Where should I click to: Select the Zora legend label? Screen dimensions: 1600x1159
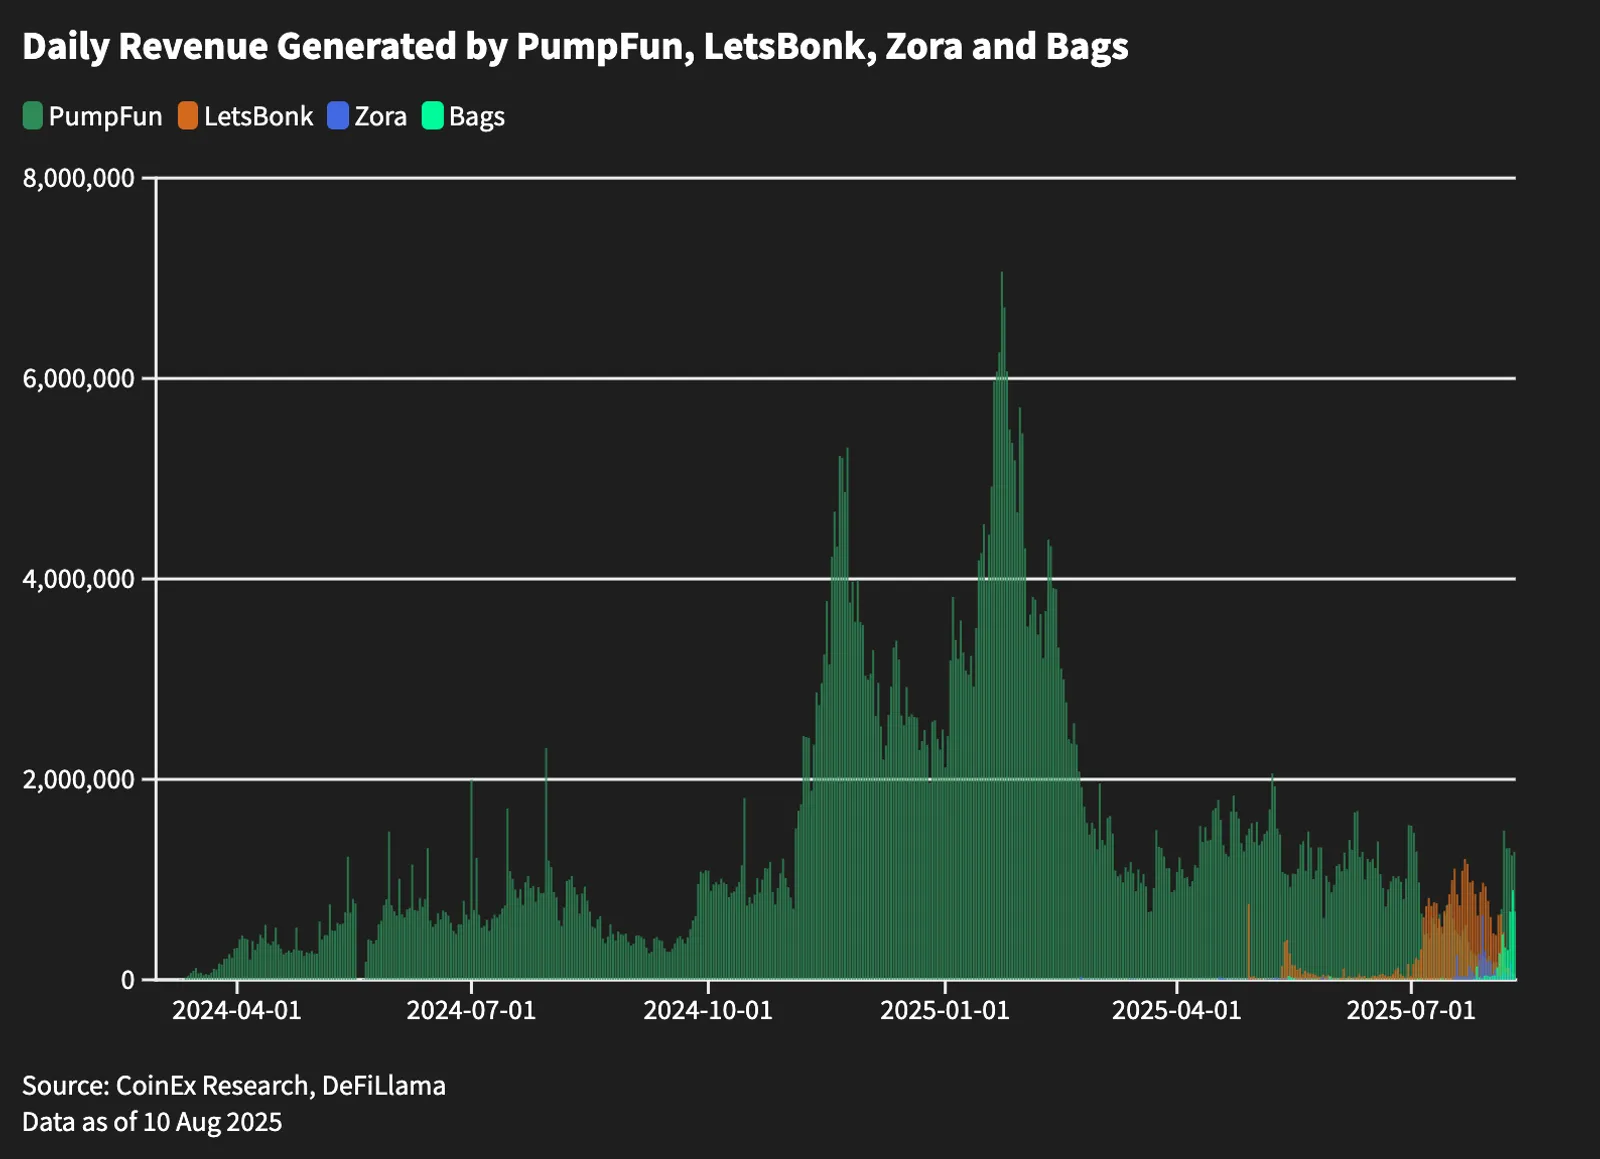[x=381, y=117]
